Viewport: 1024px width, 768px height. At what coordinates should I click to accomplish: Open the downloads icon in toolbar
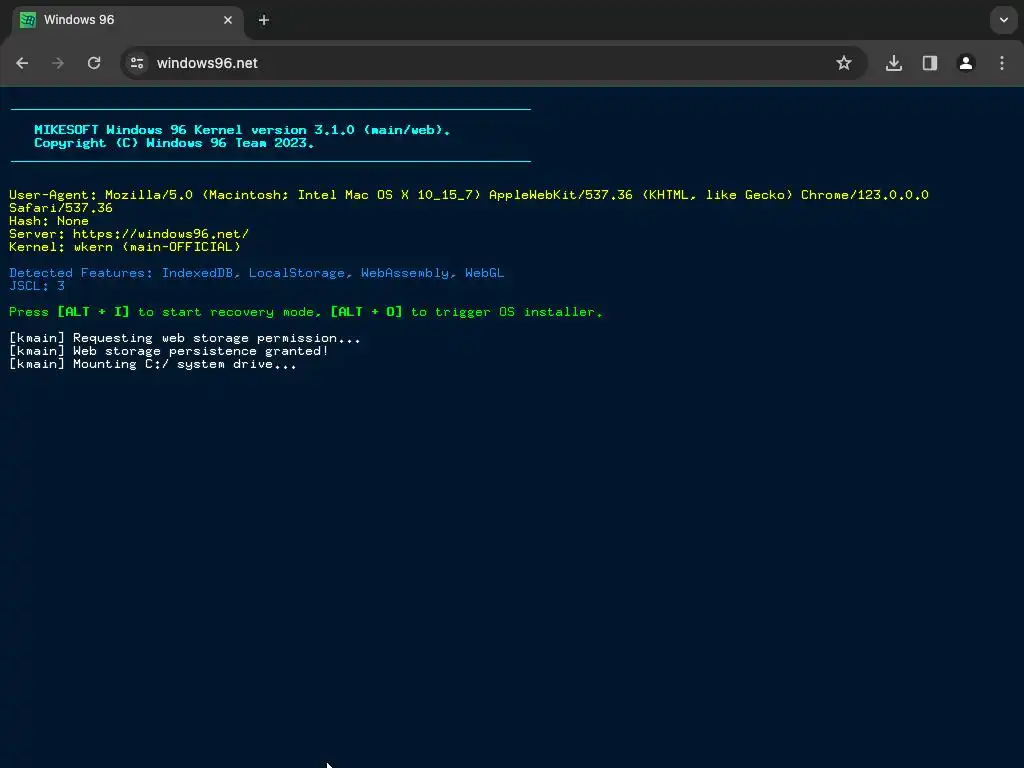[x=894, y=63]
